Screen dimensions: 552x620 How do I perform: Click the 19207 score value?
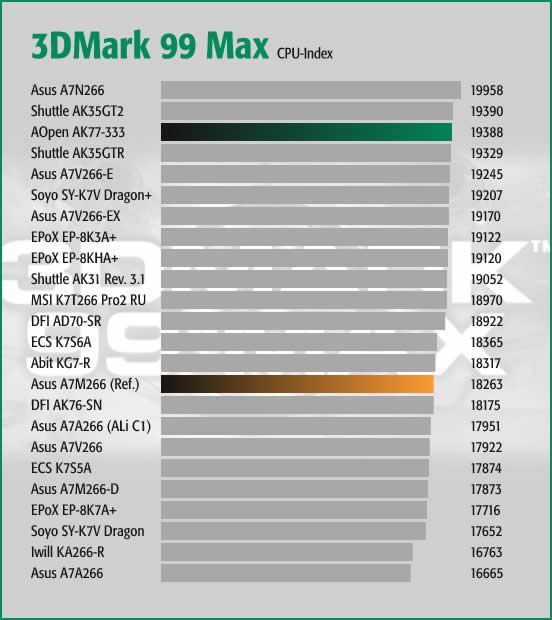click(487, 195)
